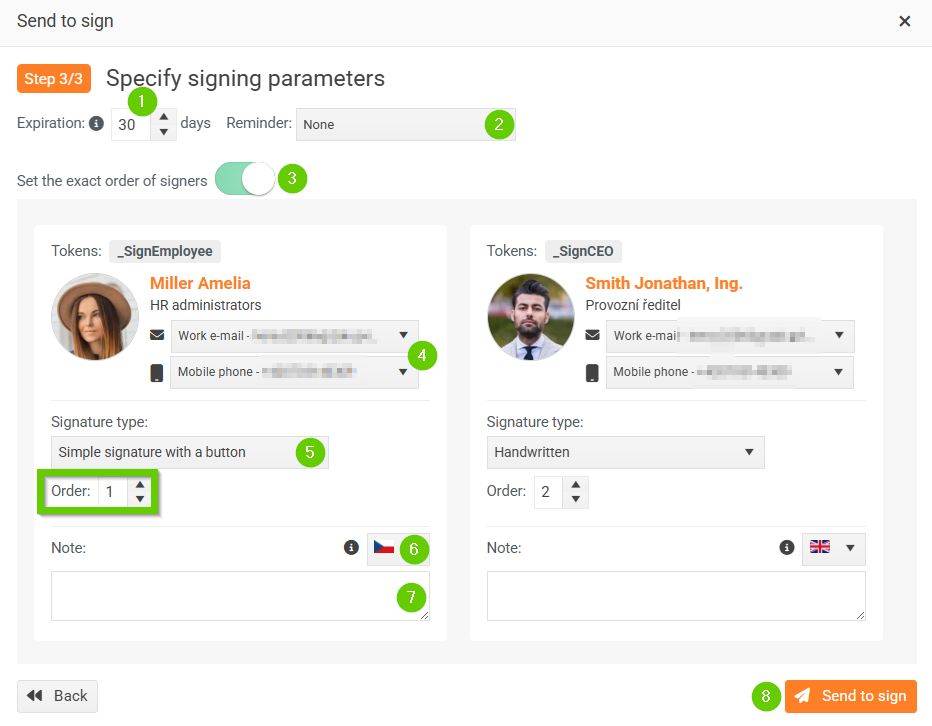Decrease Jonathan Smith's Order value
Viewport: 932px width, 726px height.
pos(575,499)
